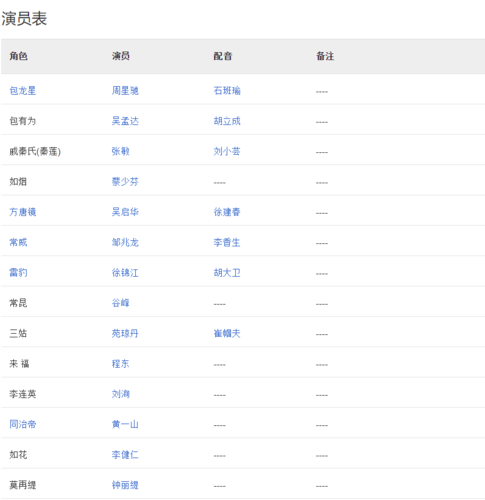This screenshot has width=485, height=500.
Task: Open actor link 邹兆龙
Action: [125, 242]
